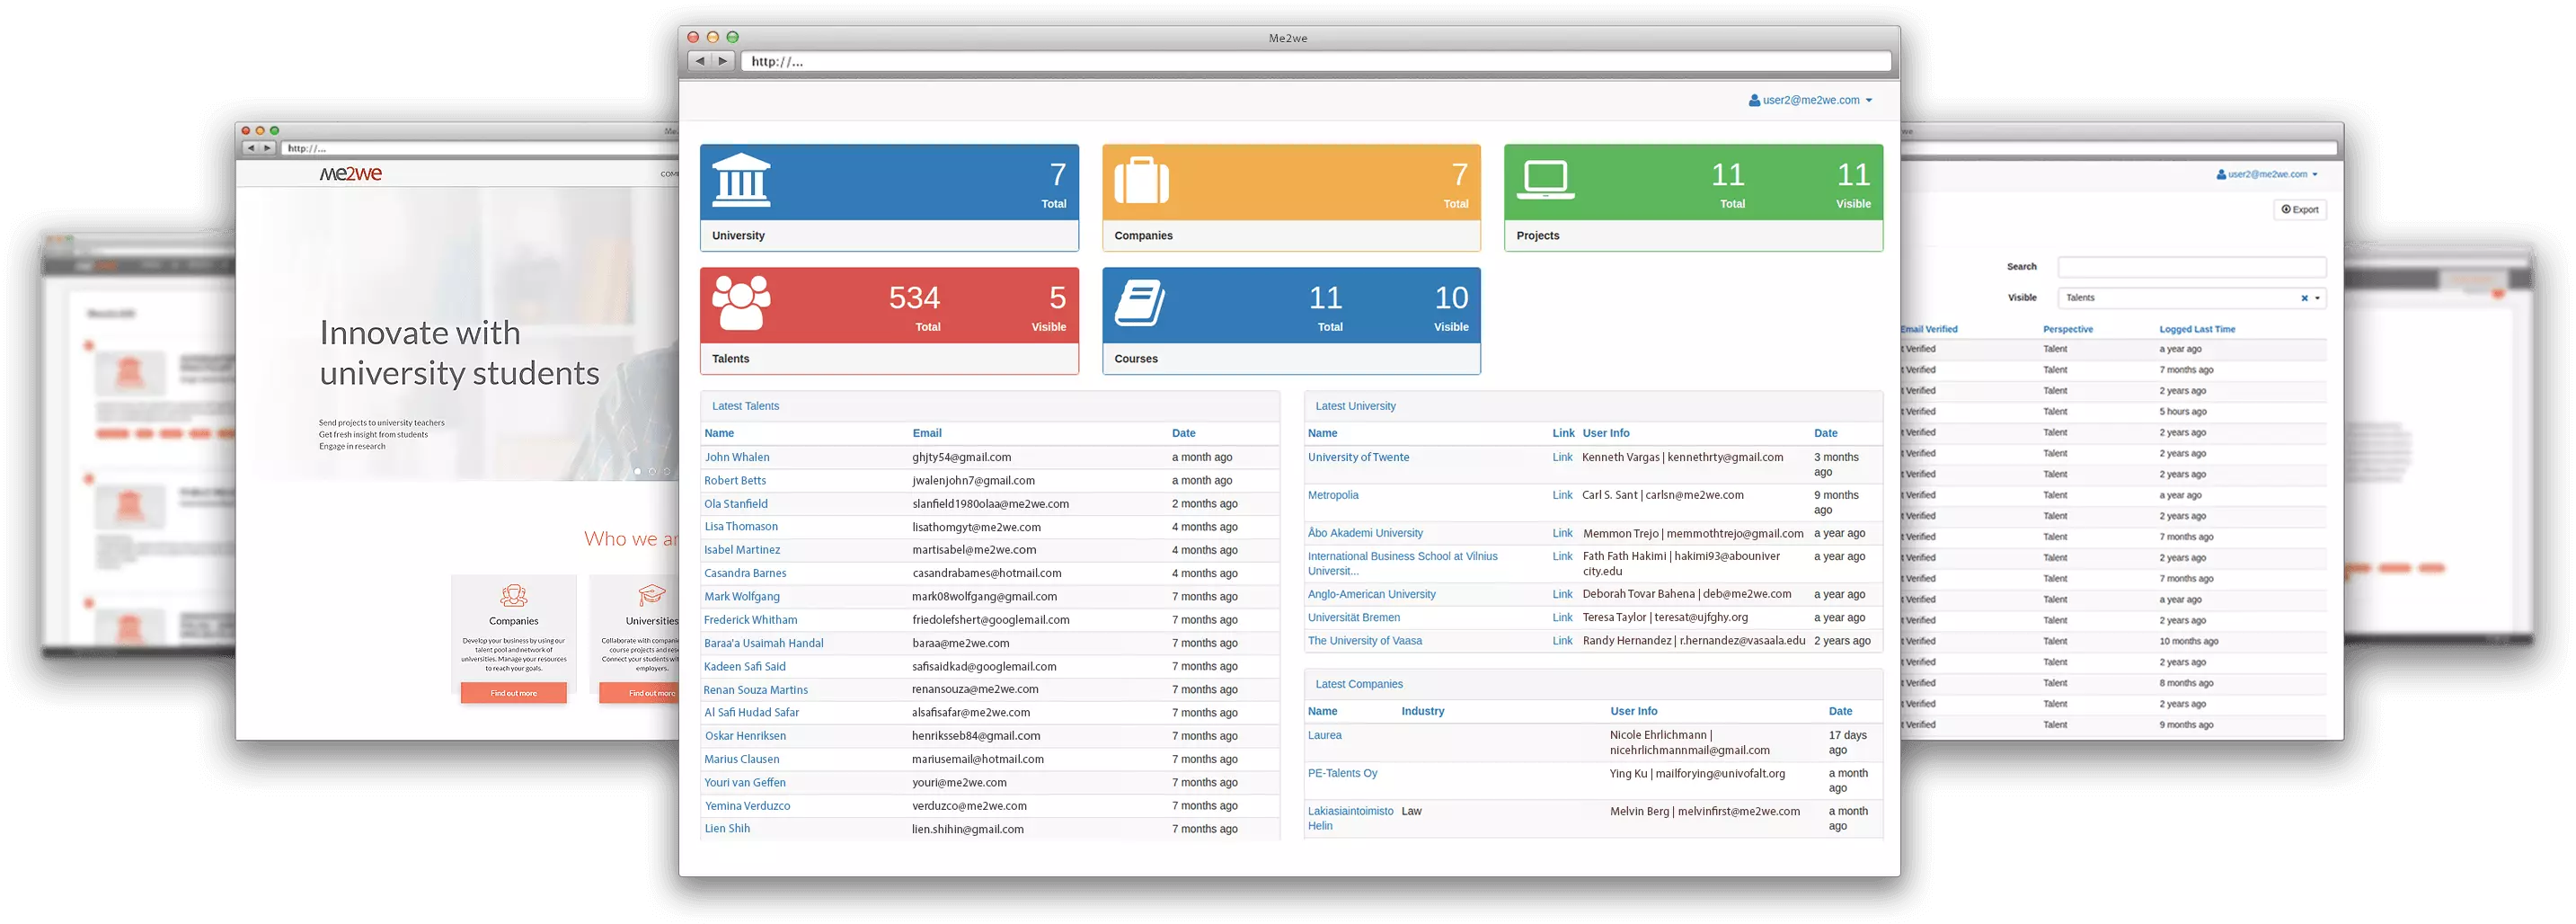Screen dimensions: 2576x924
Task: Open the Courses card footer label
Action: (1136, 359)
